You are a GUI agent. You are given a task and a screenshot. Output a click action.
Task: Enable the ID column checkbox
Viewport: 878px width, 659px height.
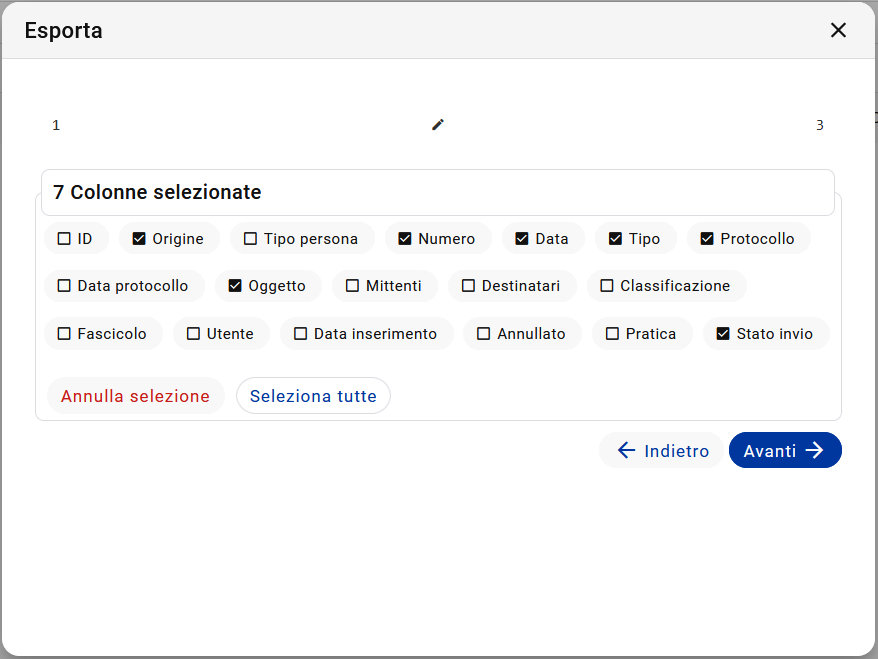(64, 239)
